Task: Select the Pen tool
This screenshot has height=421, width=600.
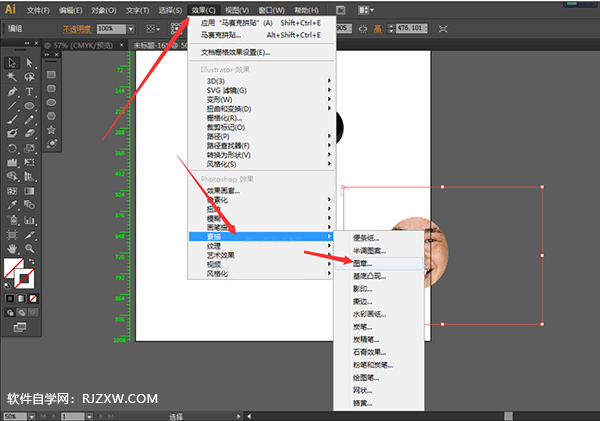Action: (x=12, y=91)
